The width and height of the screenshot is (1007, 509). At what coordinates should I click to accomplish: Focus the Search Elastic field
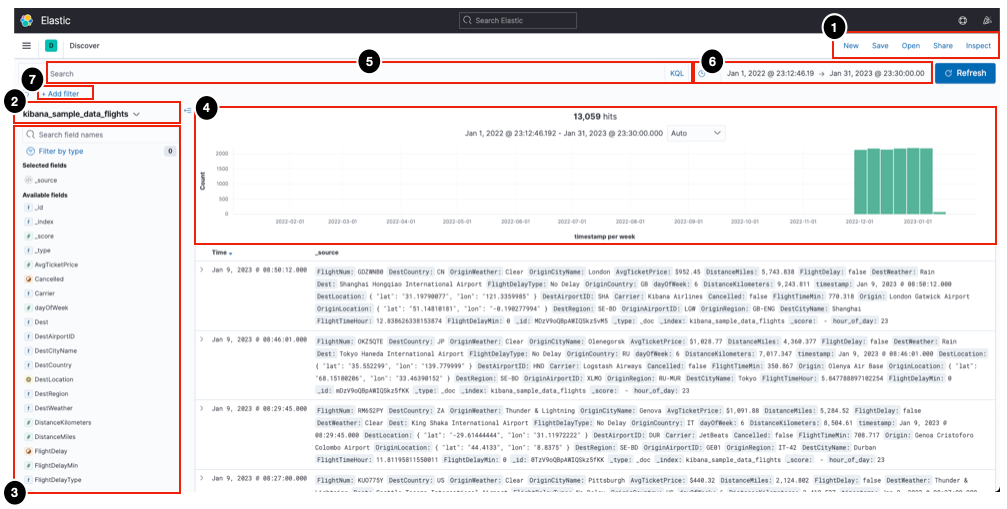click(518, 21)
